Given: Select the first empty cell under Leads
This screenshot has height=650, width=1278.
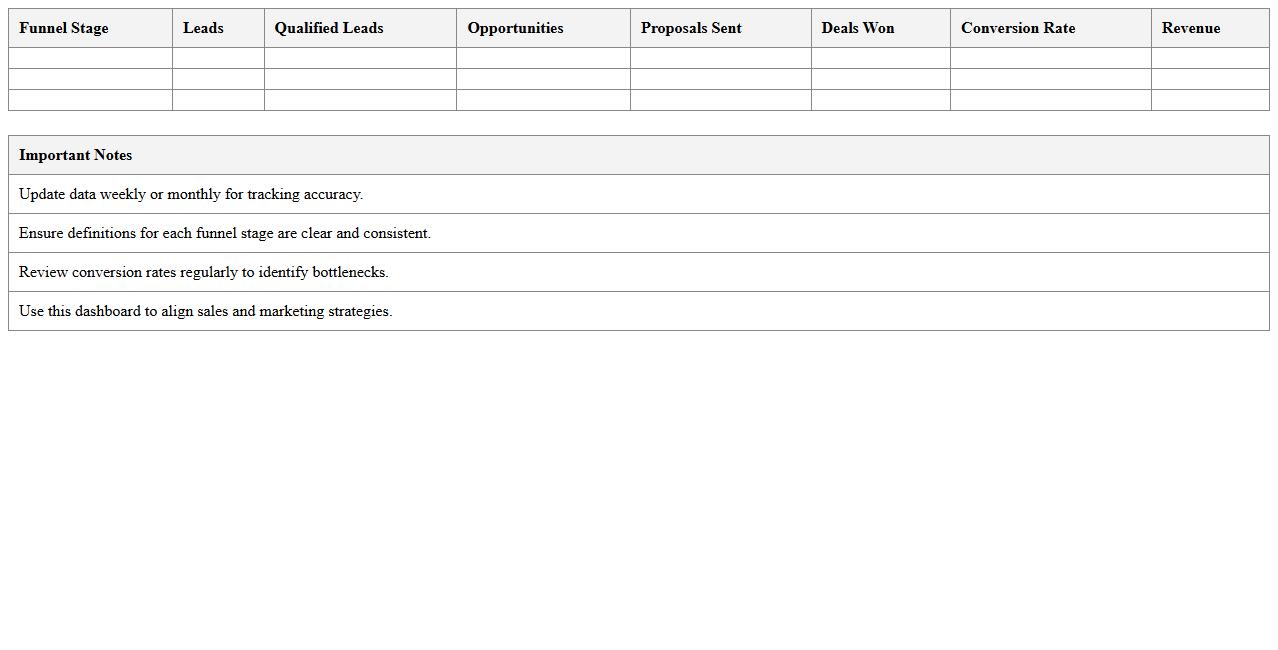Looking at the screenshot, I should (x=218, y=58).
